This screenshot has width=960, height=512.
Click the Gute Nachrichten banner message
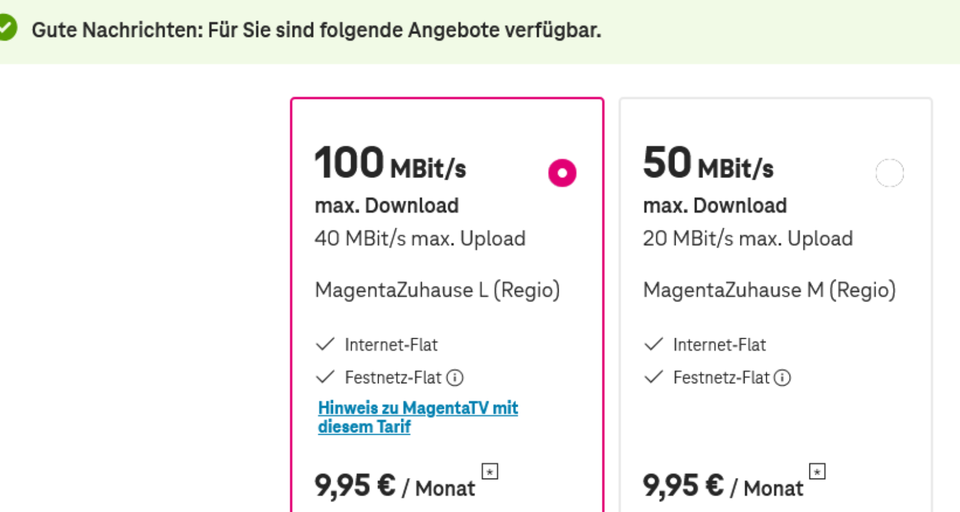point(316,29)
